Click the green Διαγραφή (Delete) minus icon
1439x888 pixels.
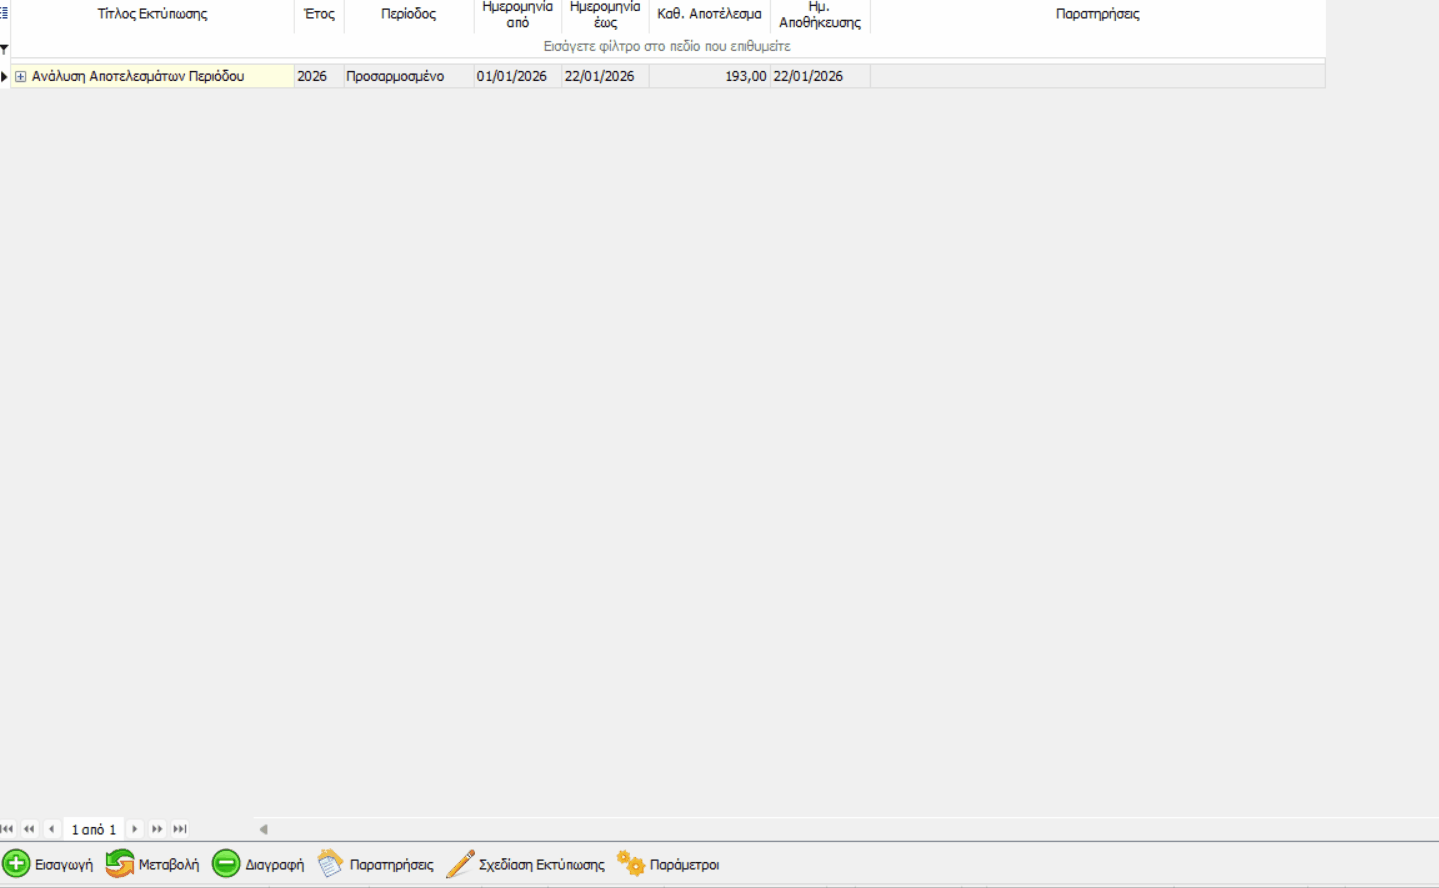coord(226,864)
